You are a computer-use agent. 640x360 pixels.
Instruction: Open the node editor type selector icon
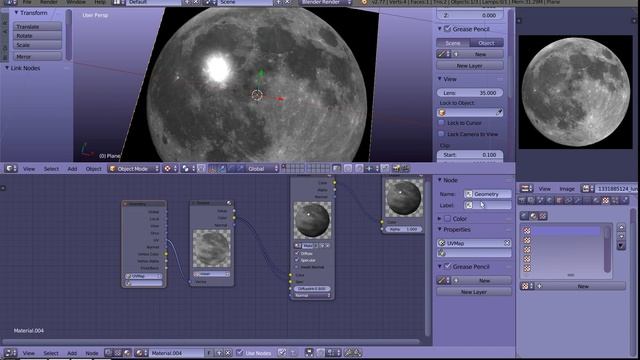[x=10, y=353]
